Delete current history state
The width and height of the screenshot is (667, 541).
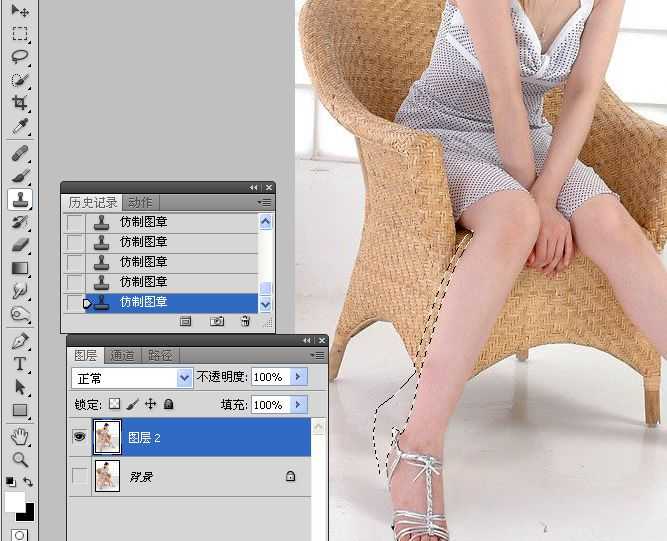click(x=245, y=321)
